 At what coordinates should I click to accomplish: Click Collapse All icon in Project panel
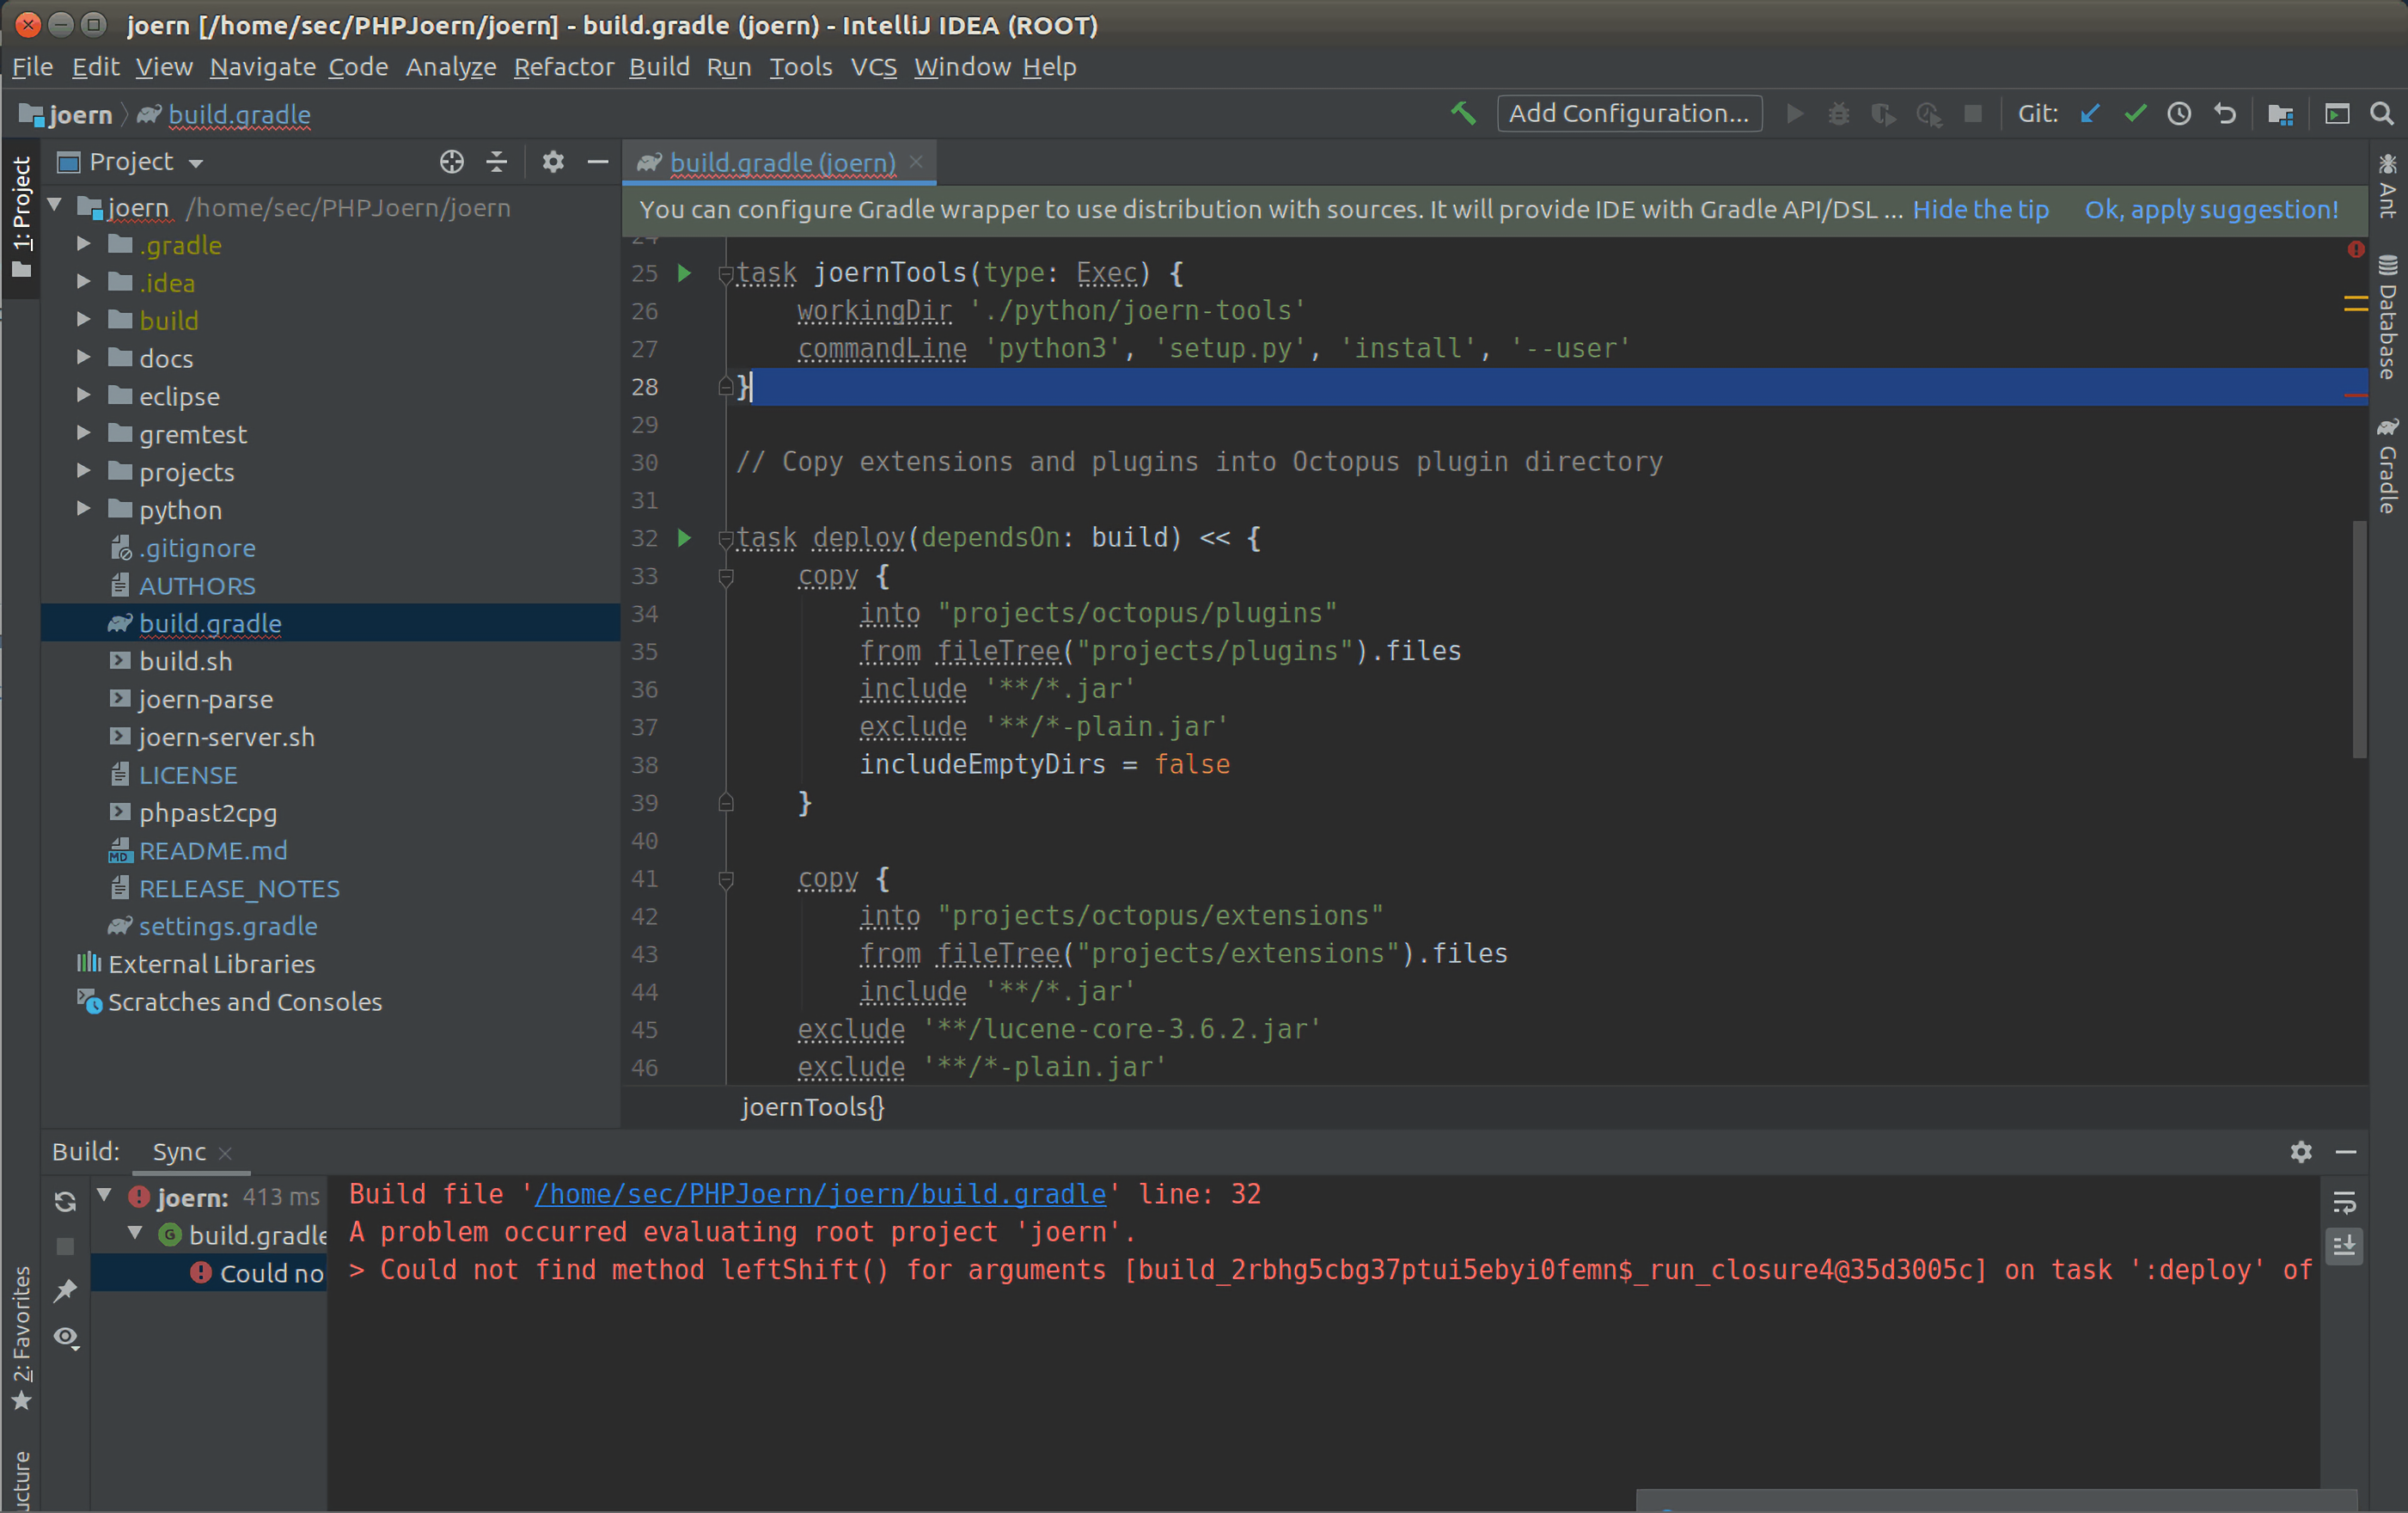point(497,162)
